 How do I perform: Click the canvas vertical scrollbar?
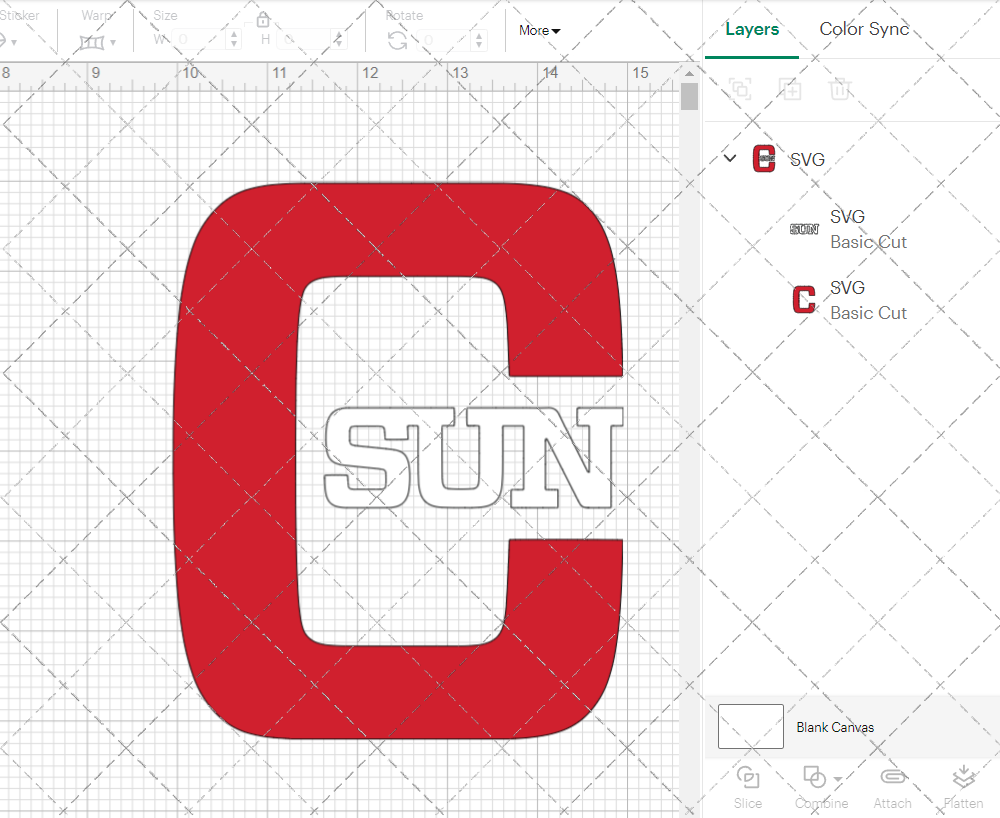pyautogui.click(x=688, y=95)
